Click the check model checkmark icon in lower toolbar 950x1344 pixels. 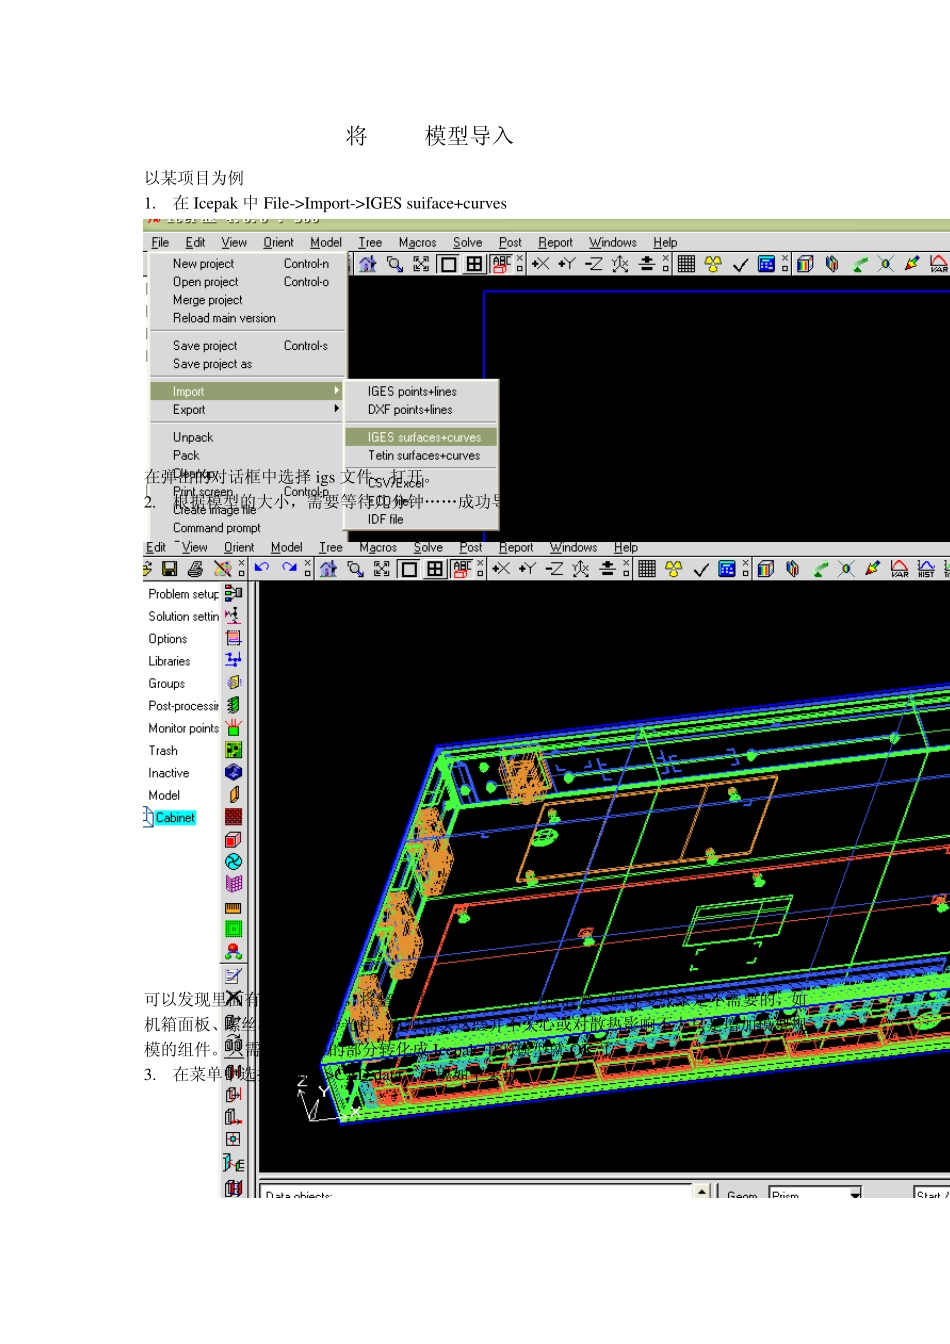tap(701, 569)
